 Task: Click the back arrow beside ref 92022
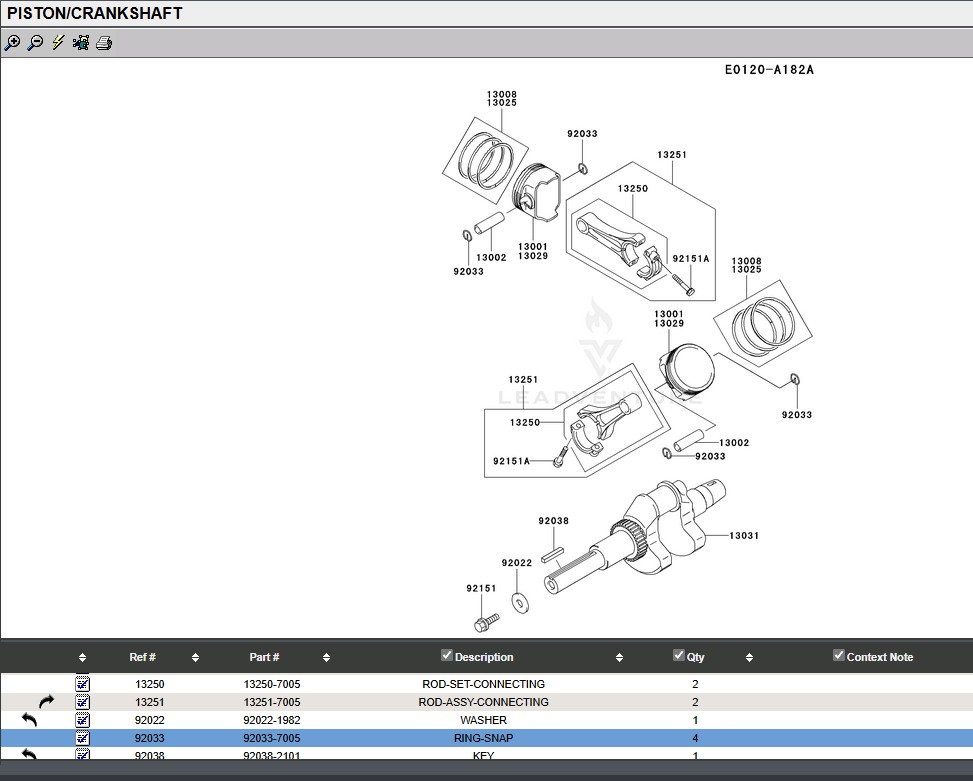[29, 720]
